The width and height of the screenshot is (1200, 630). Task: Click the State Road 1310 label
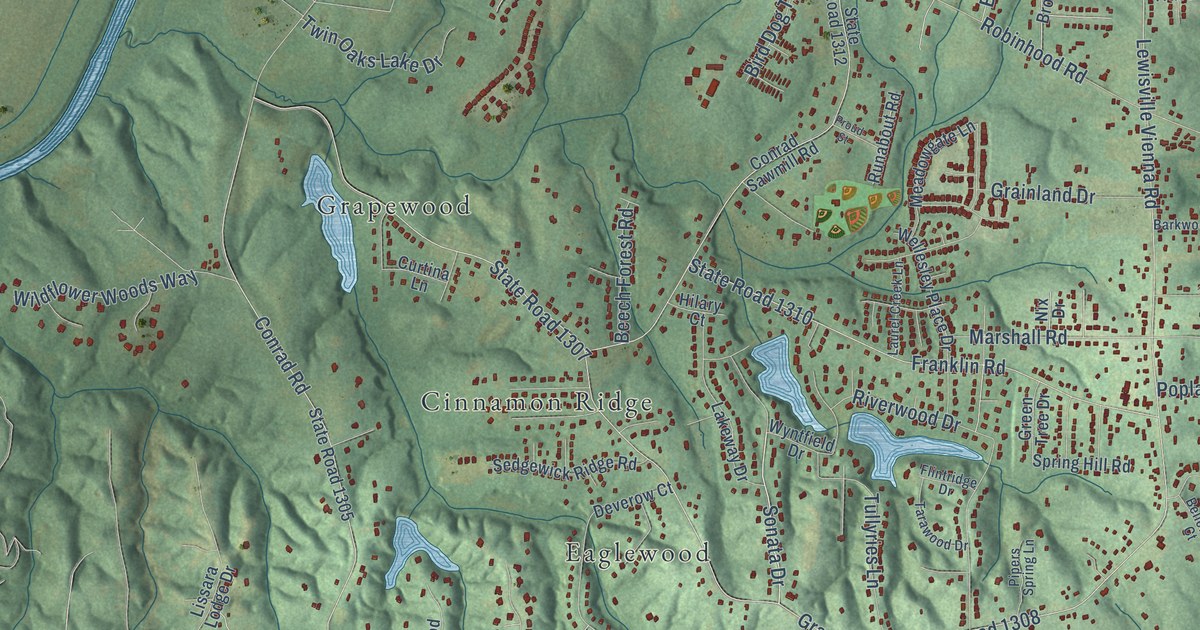(750, 291)
